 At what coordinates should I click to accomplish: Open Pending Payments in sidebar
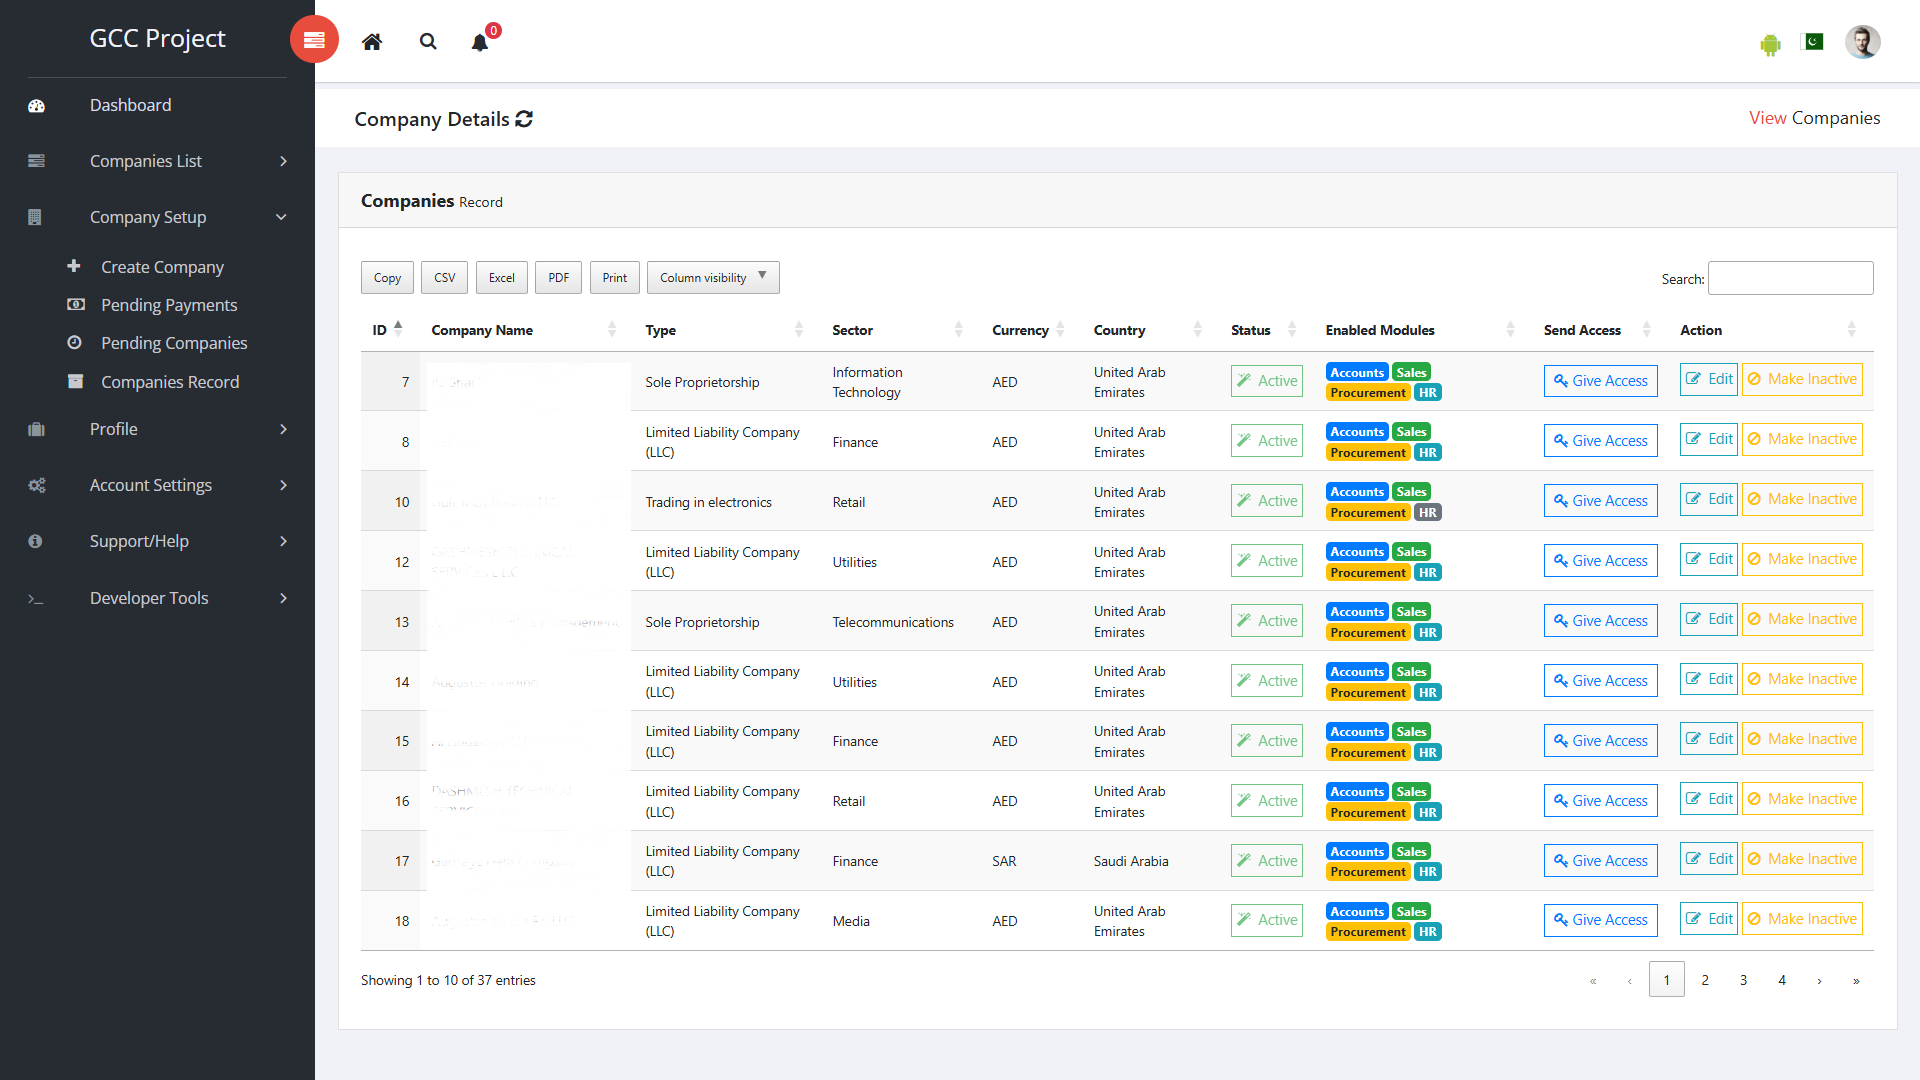pos(169,305)
